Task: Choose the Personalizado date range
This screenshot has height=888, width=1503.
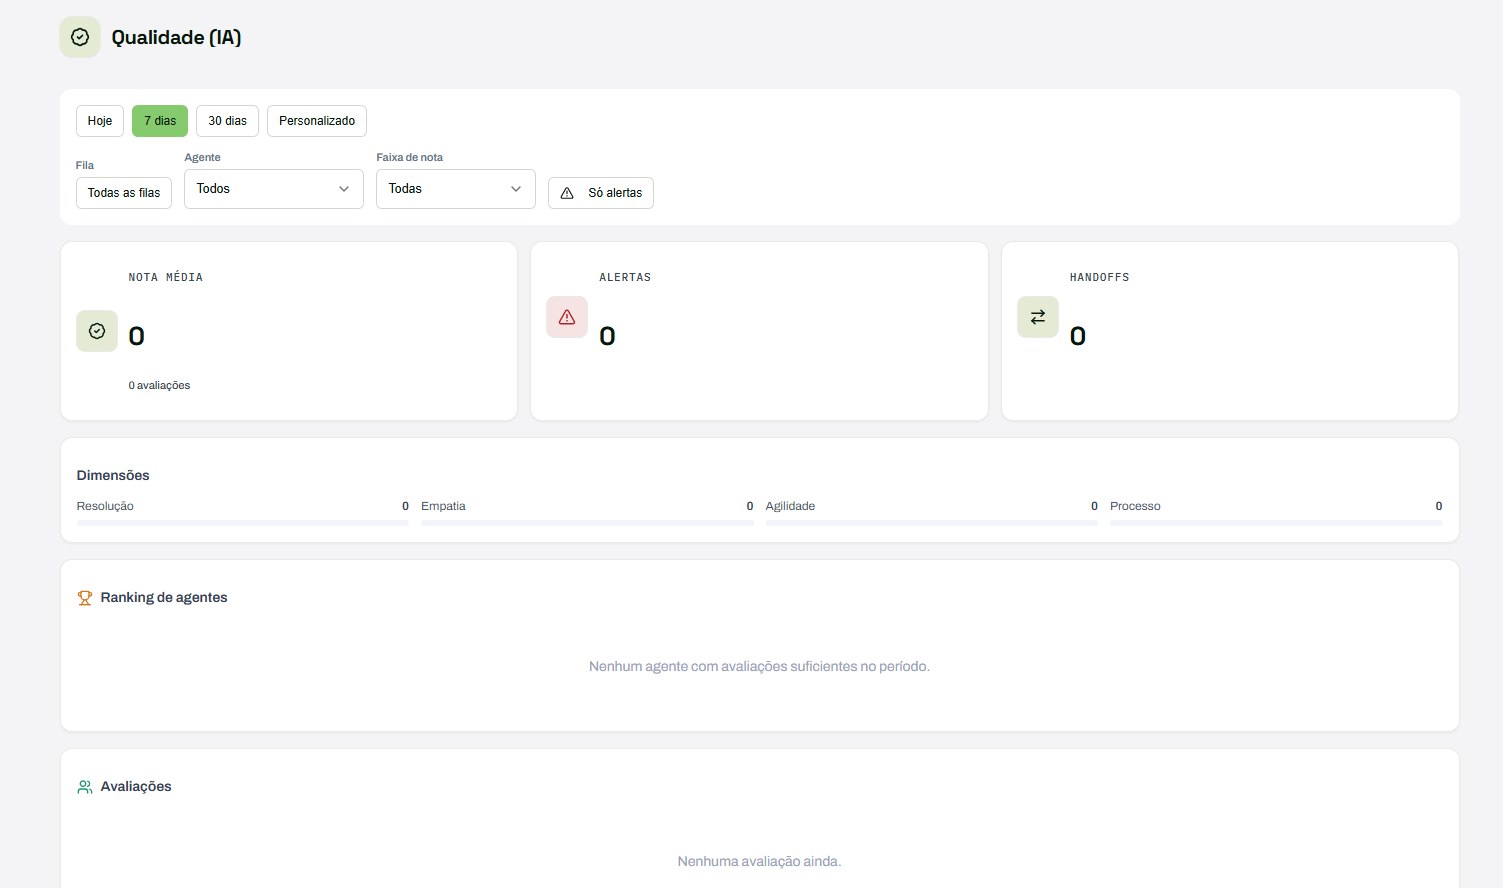Action: coord(317,121)
